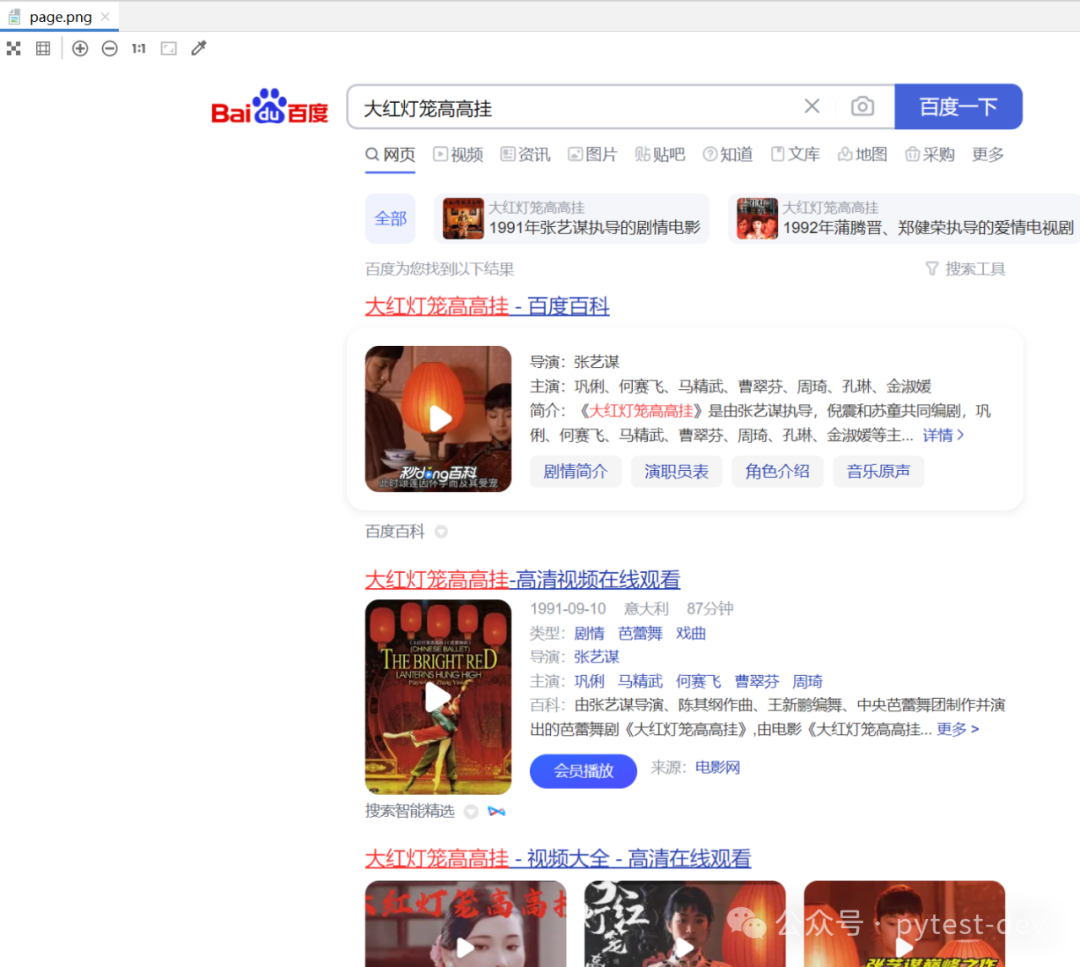
Task: Click the 1991 film card thumbnail image
Action: tap(463, 218)
